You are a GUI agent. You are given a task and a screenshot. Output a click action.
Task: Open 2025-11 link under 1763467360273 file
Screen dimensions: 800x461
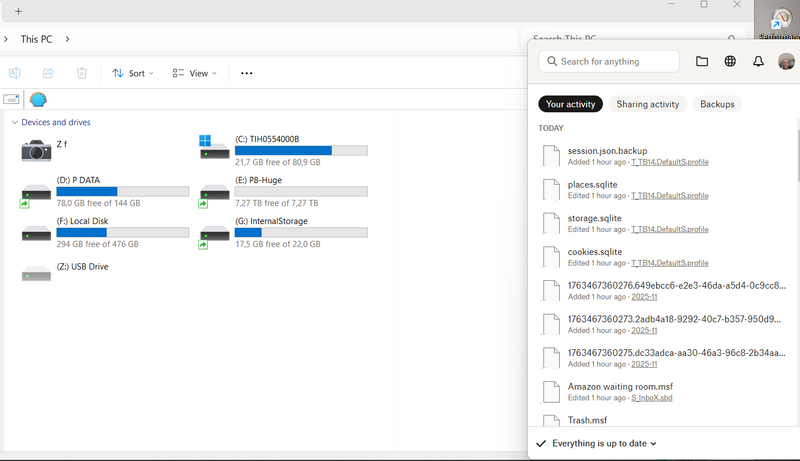click(x=644, y=330)
